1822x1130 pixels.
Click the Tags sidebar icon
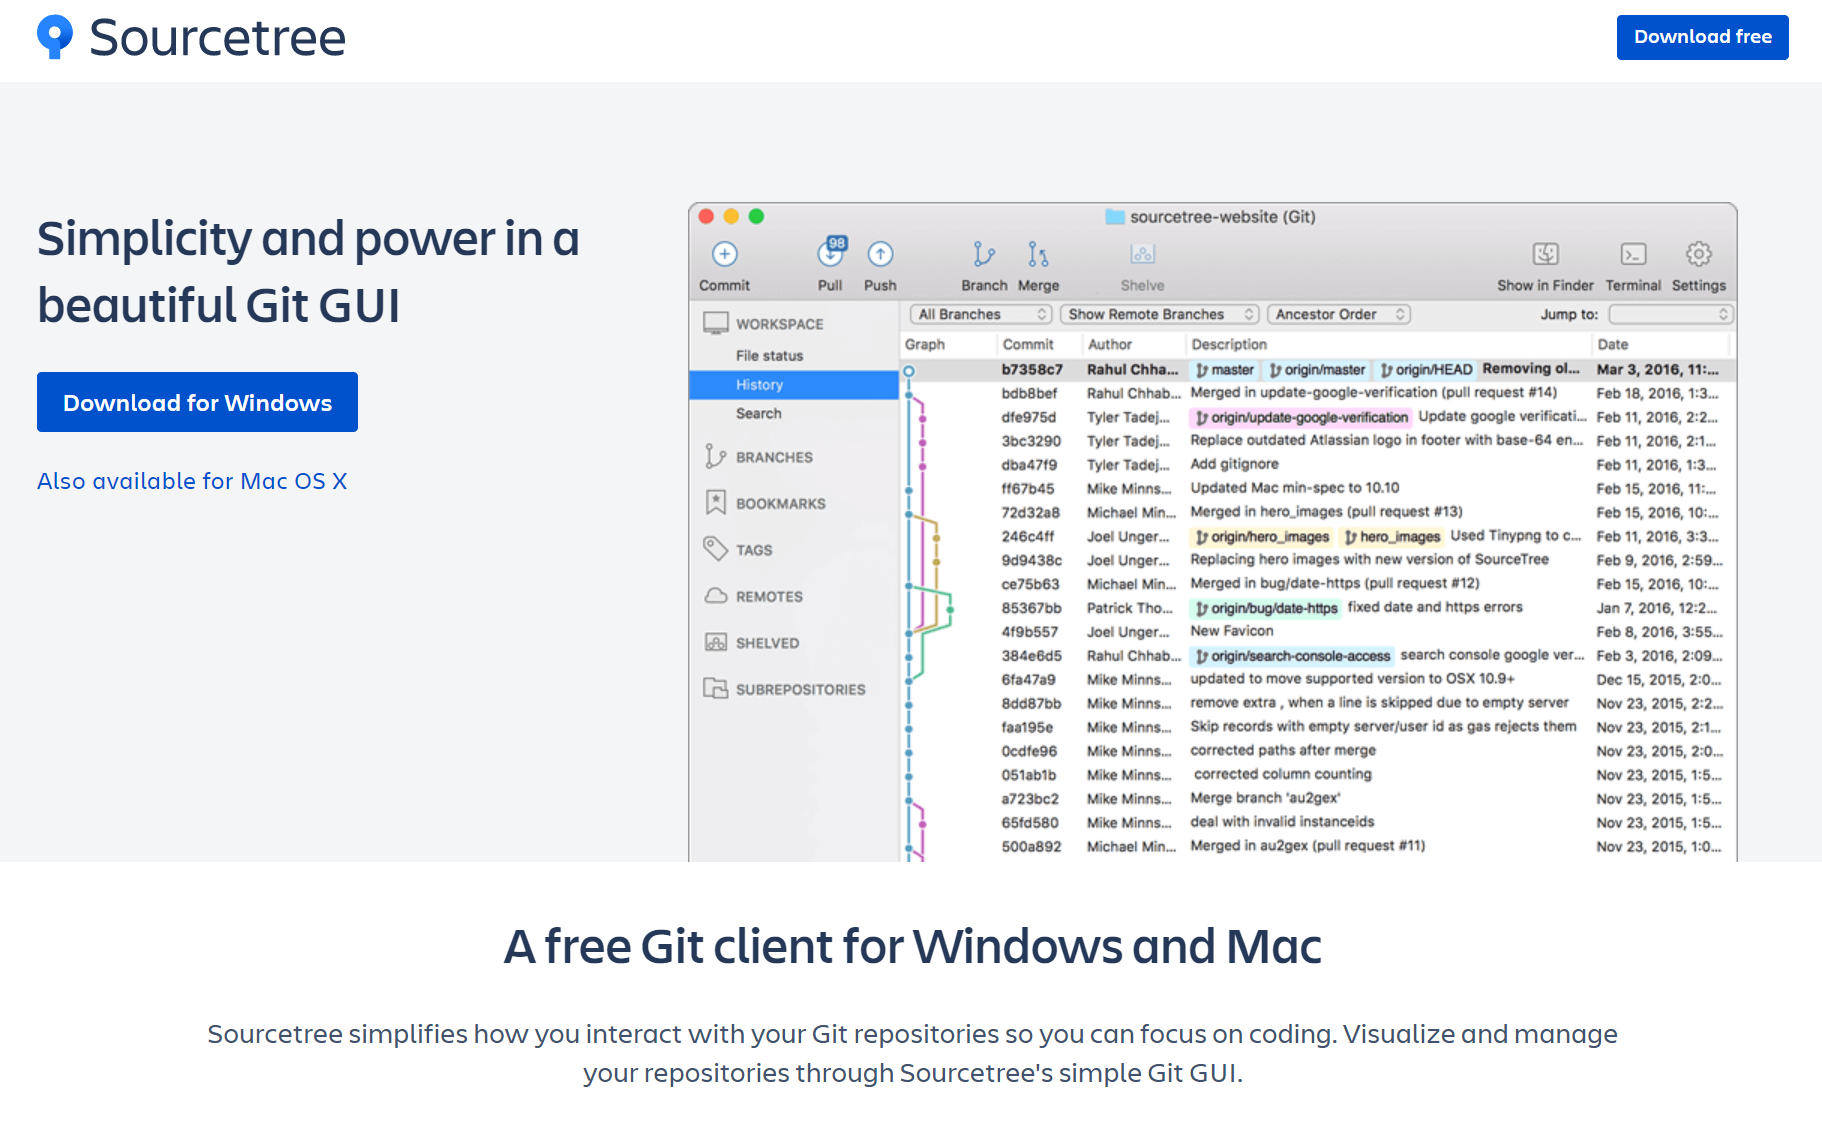click(715, 549)
